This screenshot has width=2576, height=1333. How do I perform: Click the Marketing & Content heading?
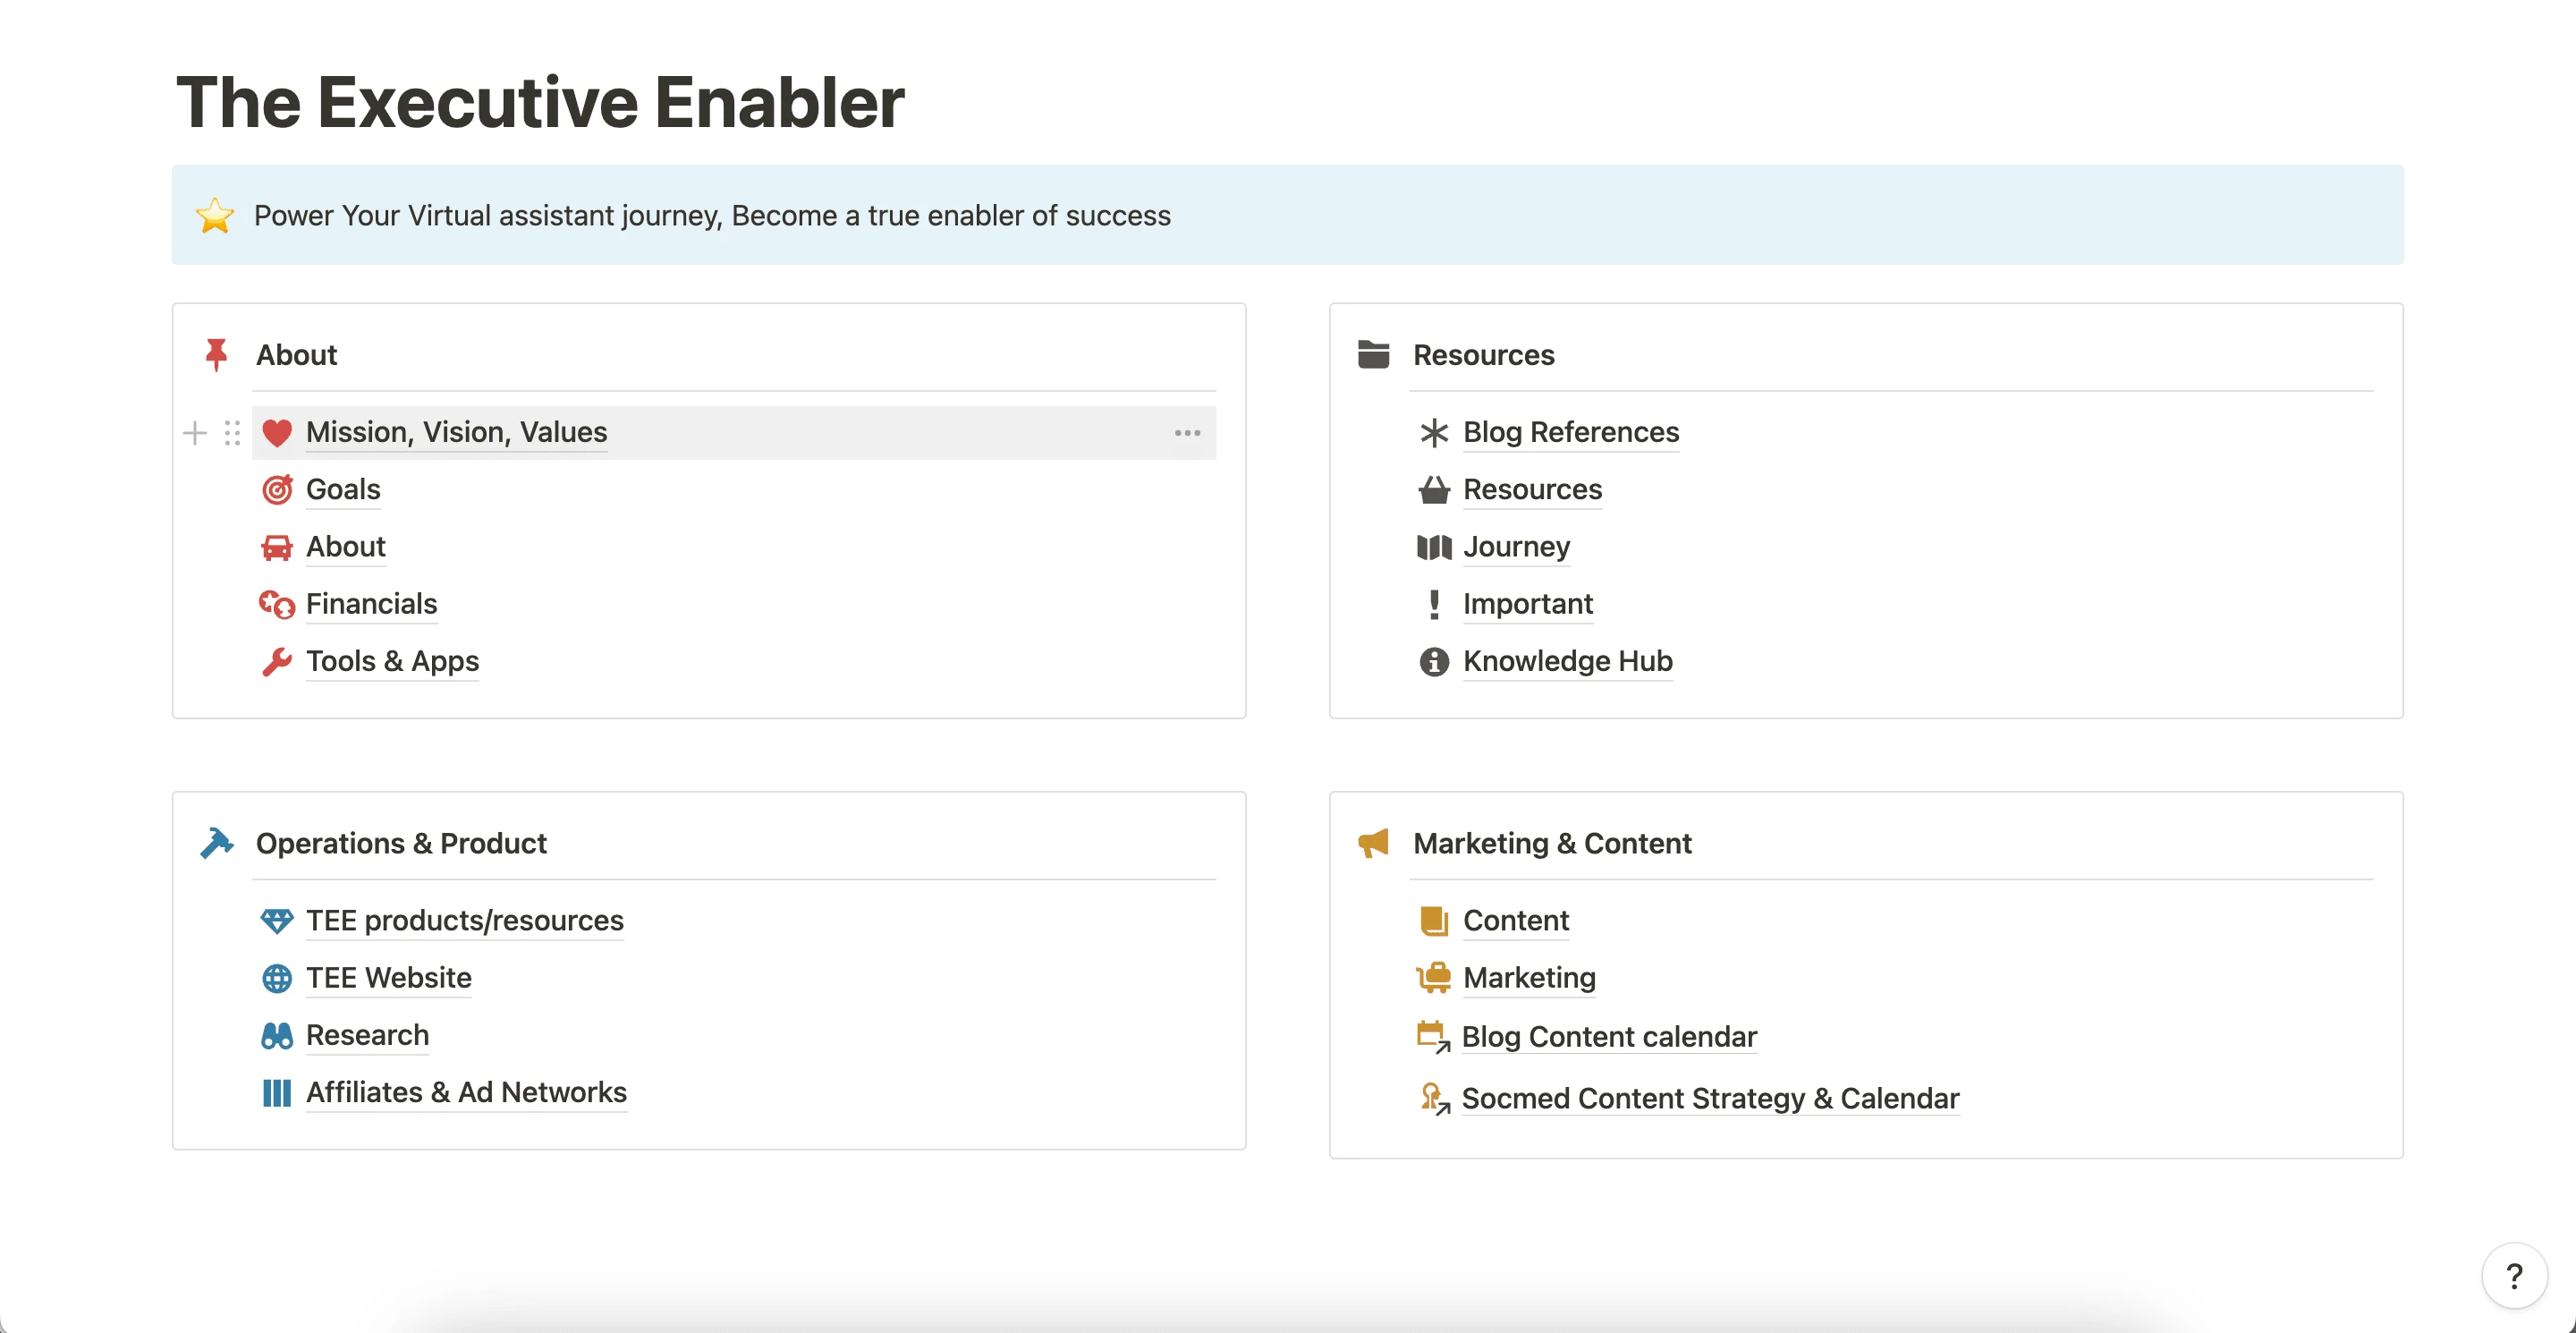click(1552, 843)
